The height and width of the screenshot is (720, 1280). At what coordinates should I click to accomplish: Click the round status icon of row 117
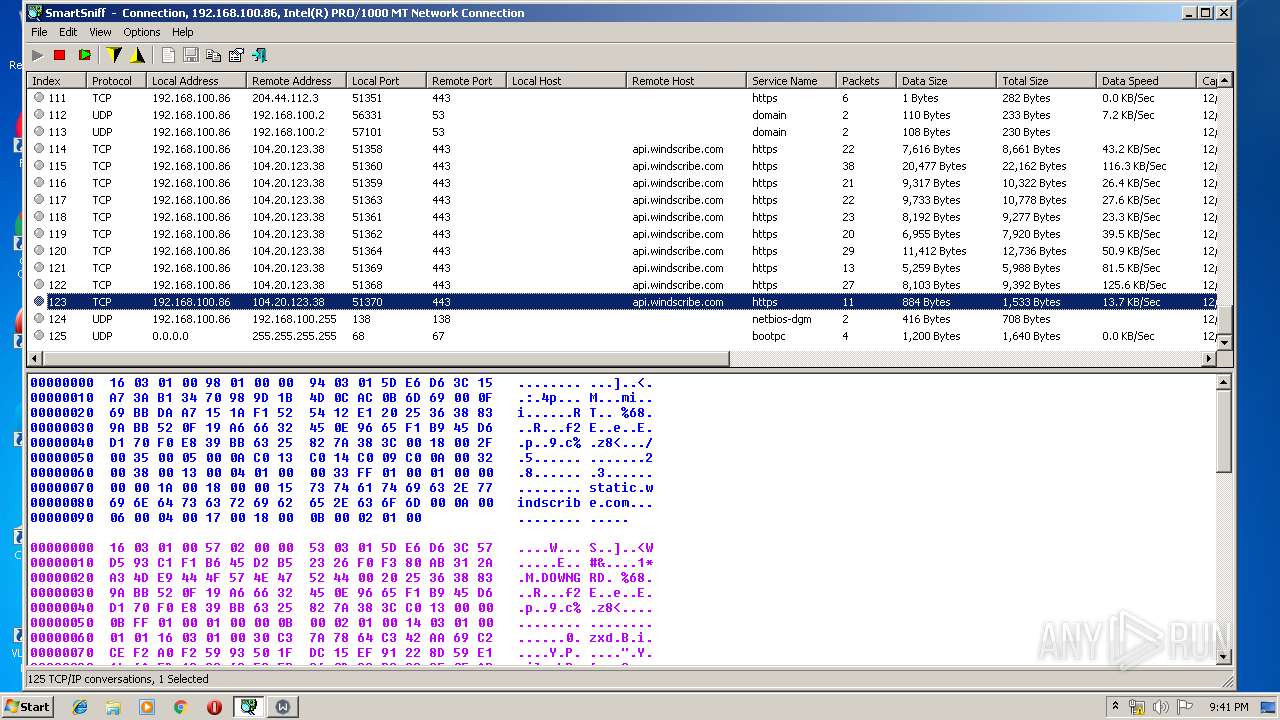pyautogui.click(x=39, y=200)
